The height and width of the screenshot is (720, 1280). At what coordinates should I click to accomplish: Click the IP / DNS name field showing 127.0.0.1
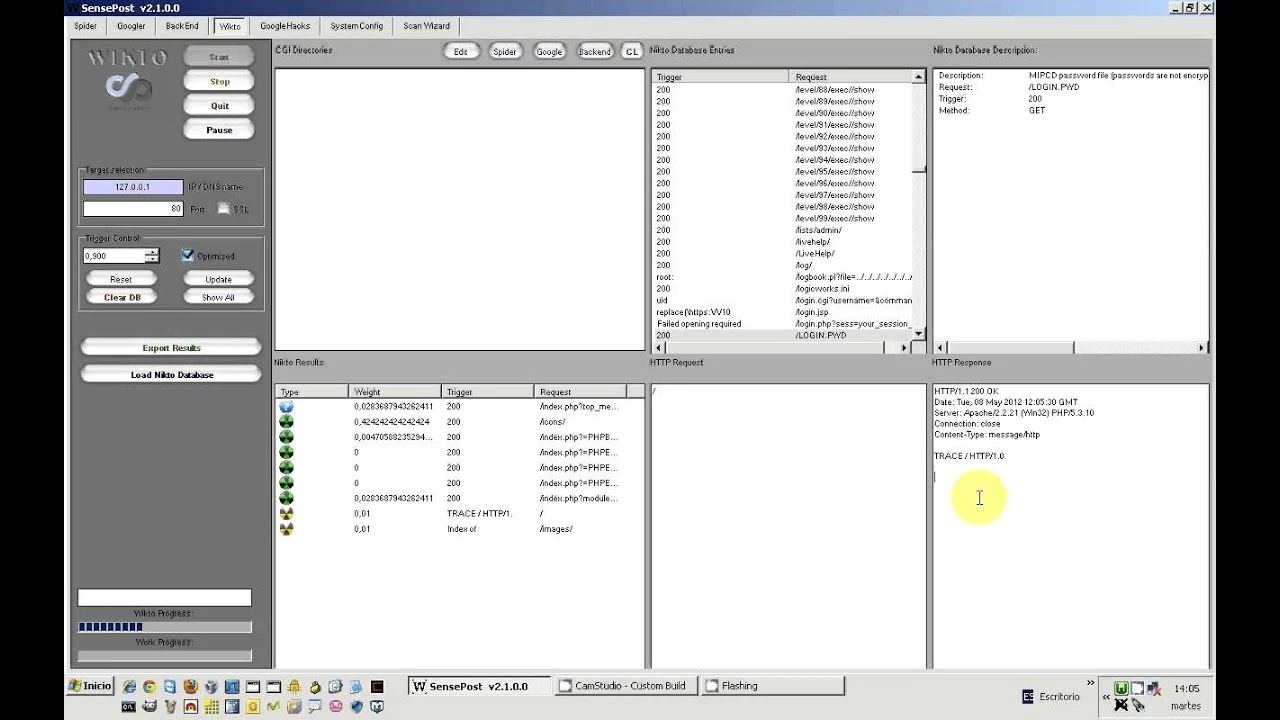coord(133,187)
